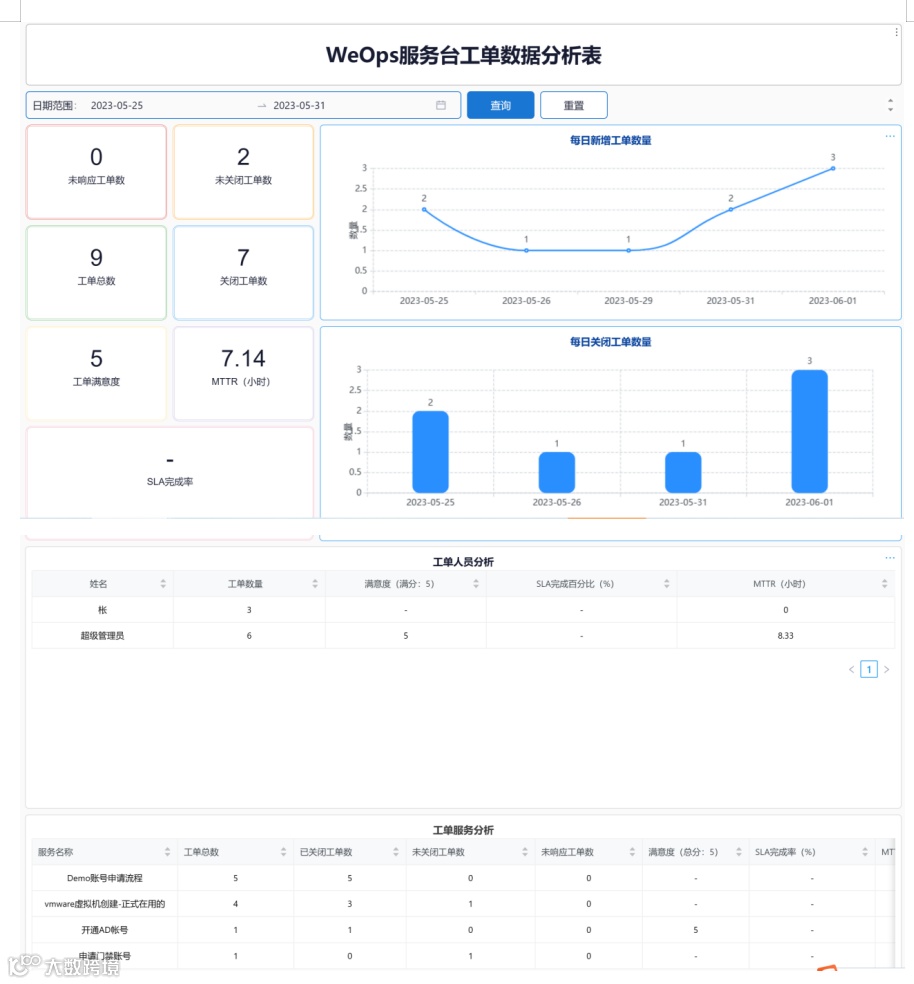Select the 超级管理员 row name
Image resolution: width=914 pixels, height=984 pixels.
click(102, 636)
